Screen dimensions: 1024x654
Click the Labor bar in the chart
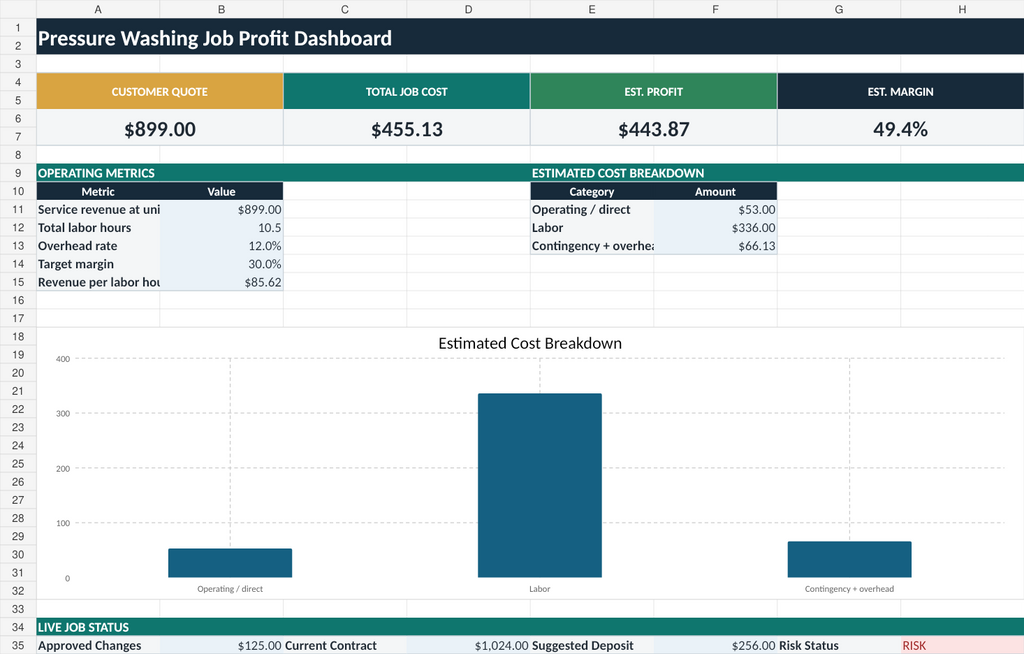point(539,485)
